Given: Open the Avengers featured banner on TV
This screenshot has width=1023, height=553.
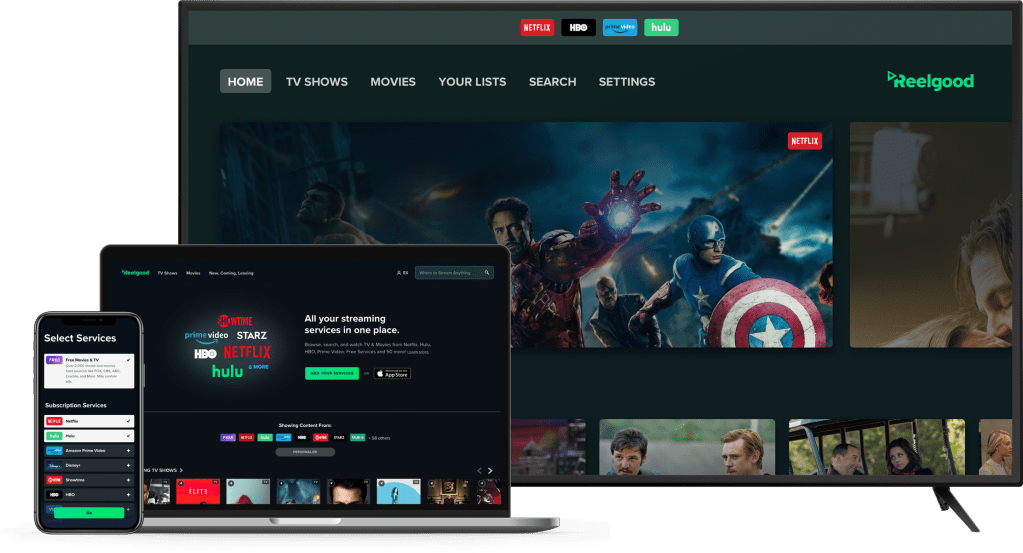Looking at the screenshot, I should click(x=526, y=235).
